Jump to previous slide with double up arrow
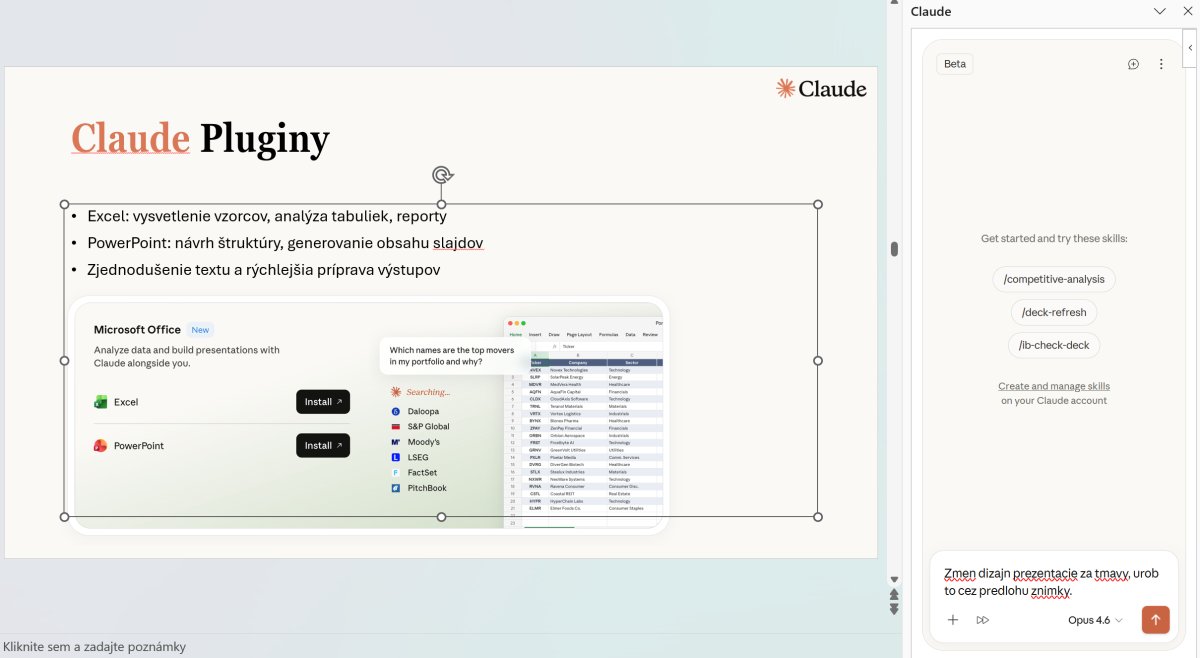 894,595
